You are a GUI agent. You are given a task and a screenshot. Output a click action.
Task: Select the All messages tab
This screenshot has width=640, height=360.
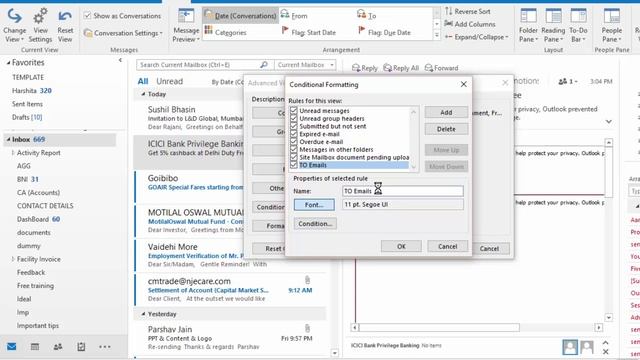pos(143,81)
